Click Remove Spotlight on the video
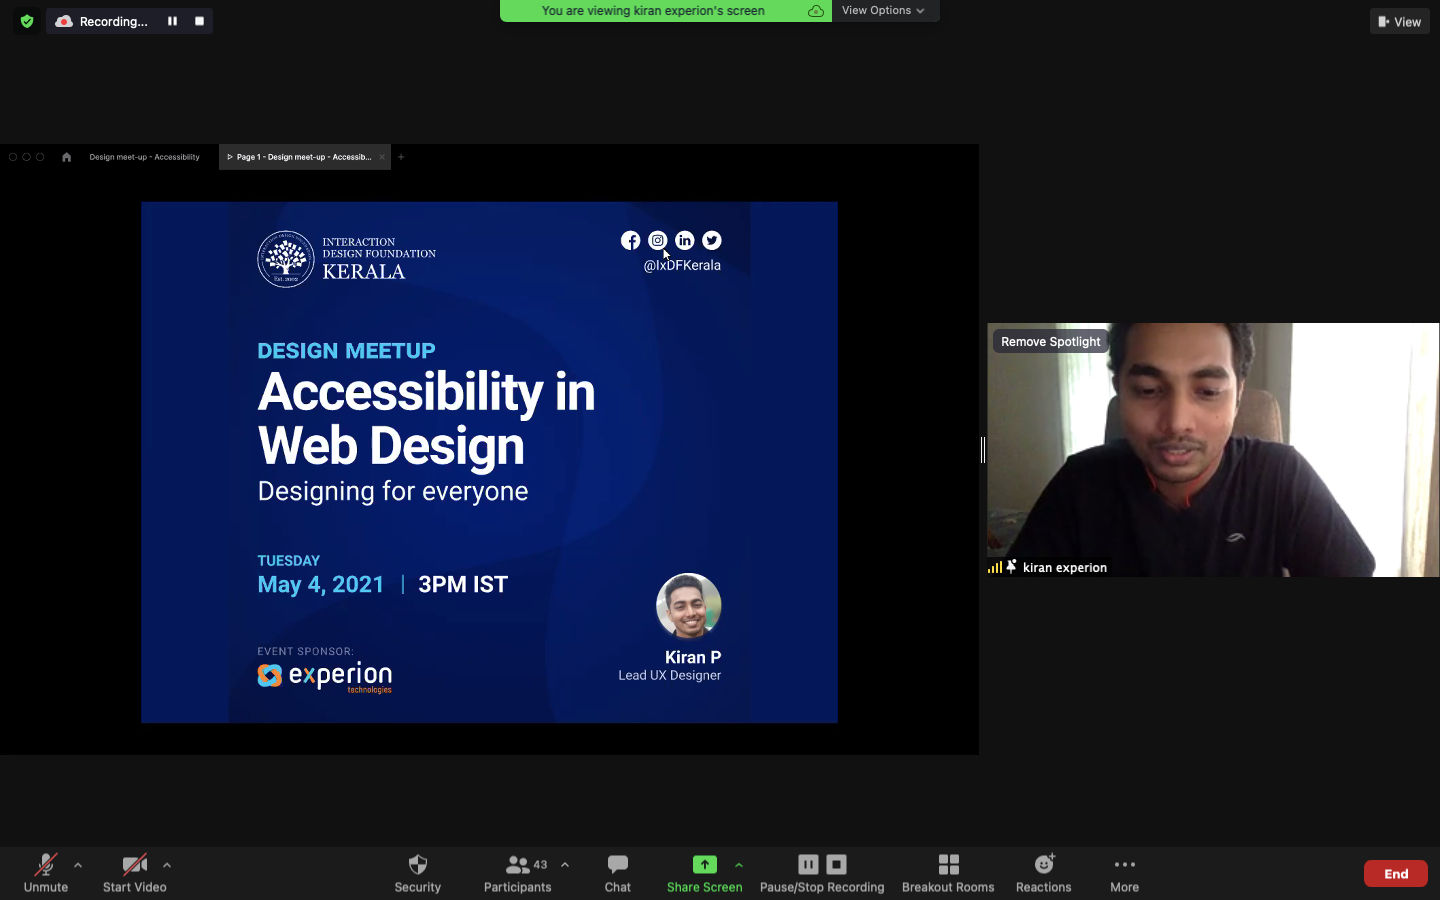The height and width of the screenshot is (900, 1440). 1050,341
